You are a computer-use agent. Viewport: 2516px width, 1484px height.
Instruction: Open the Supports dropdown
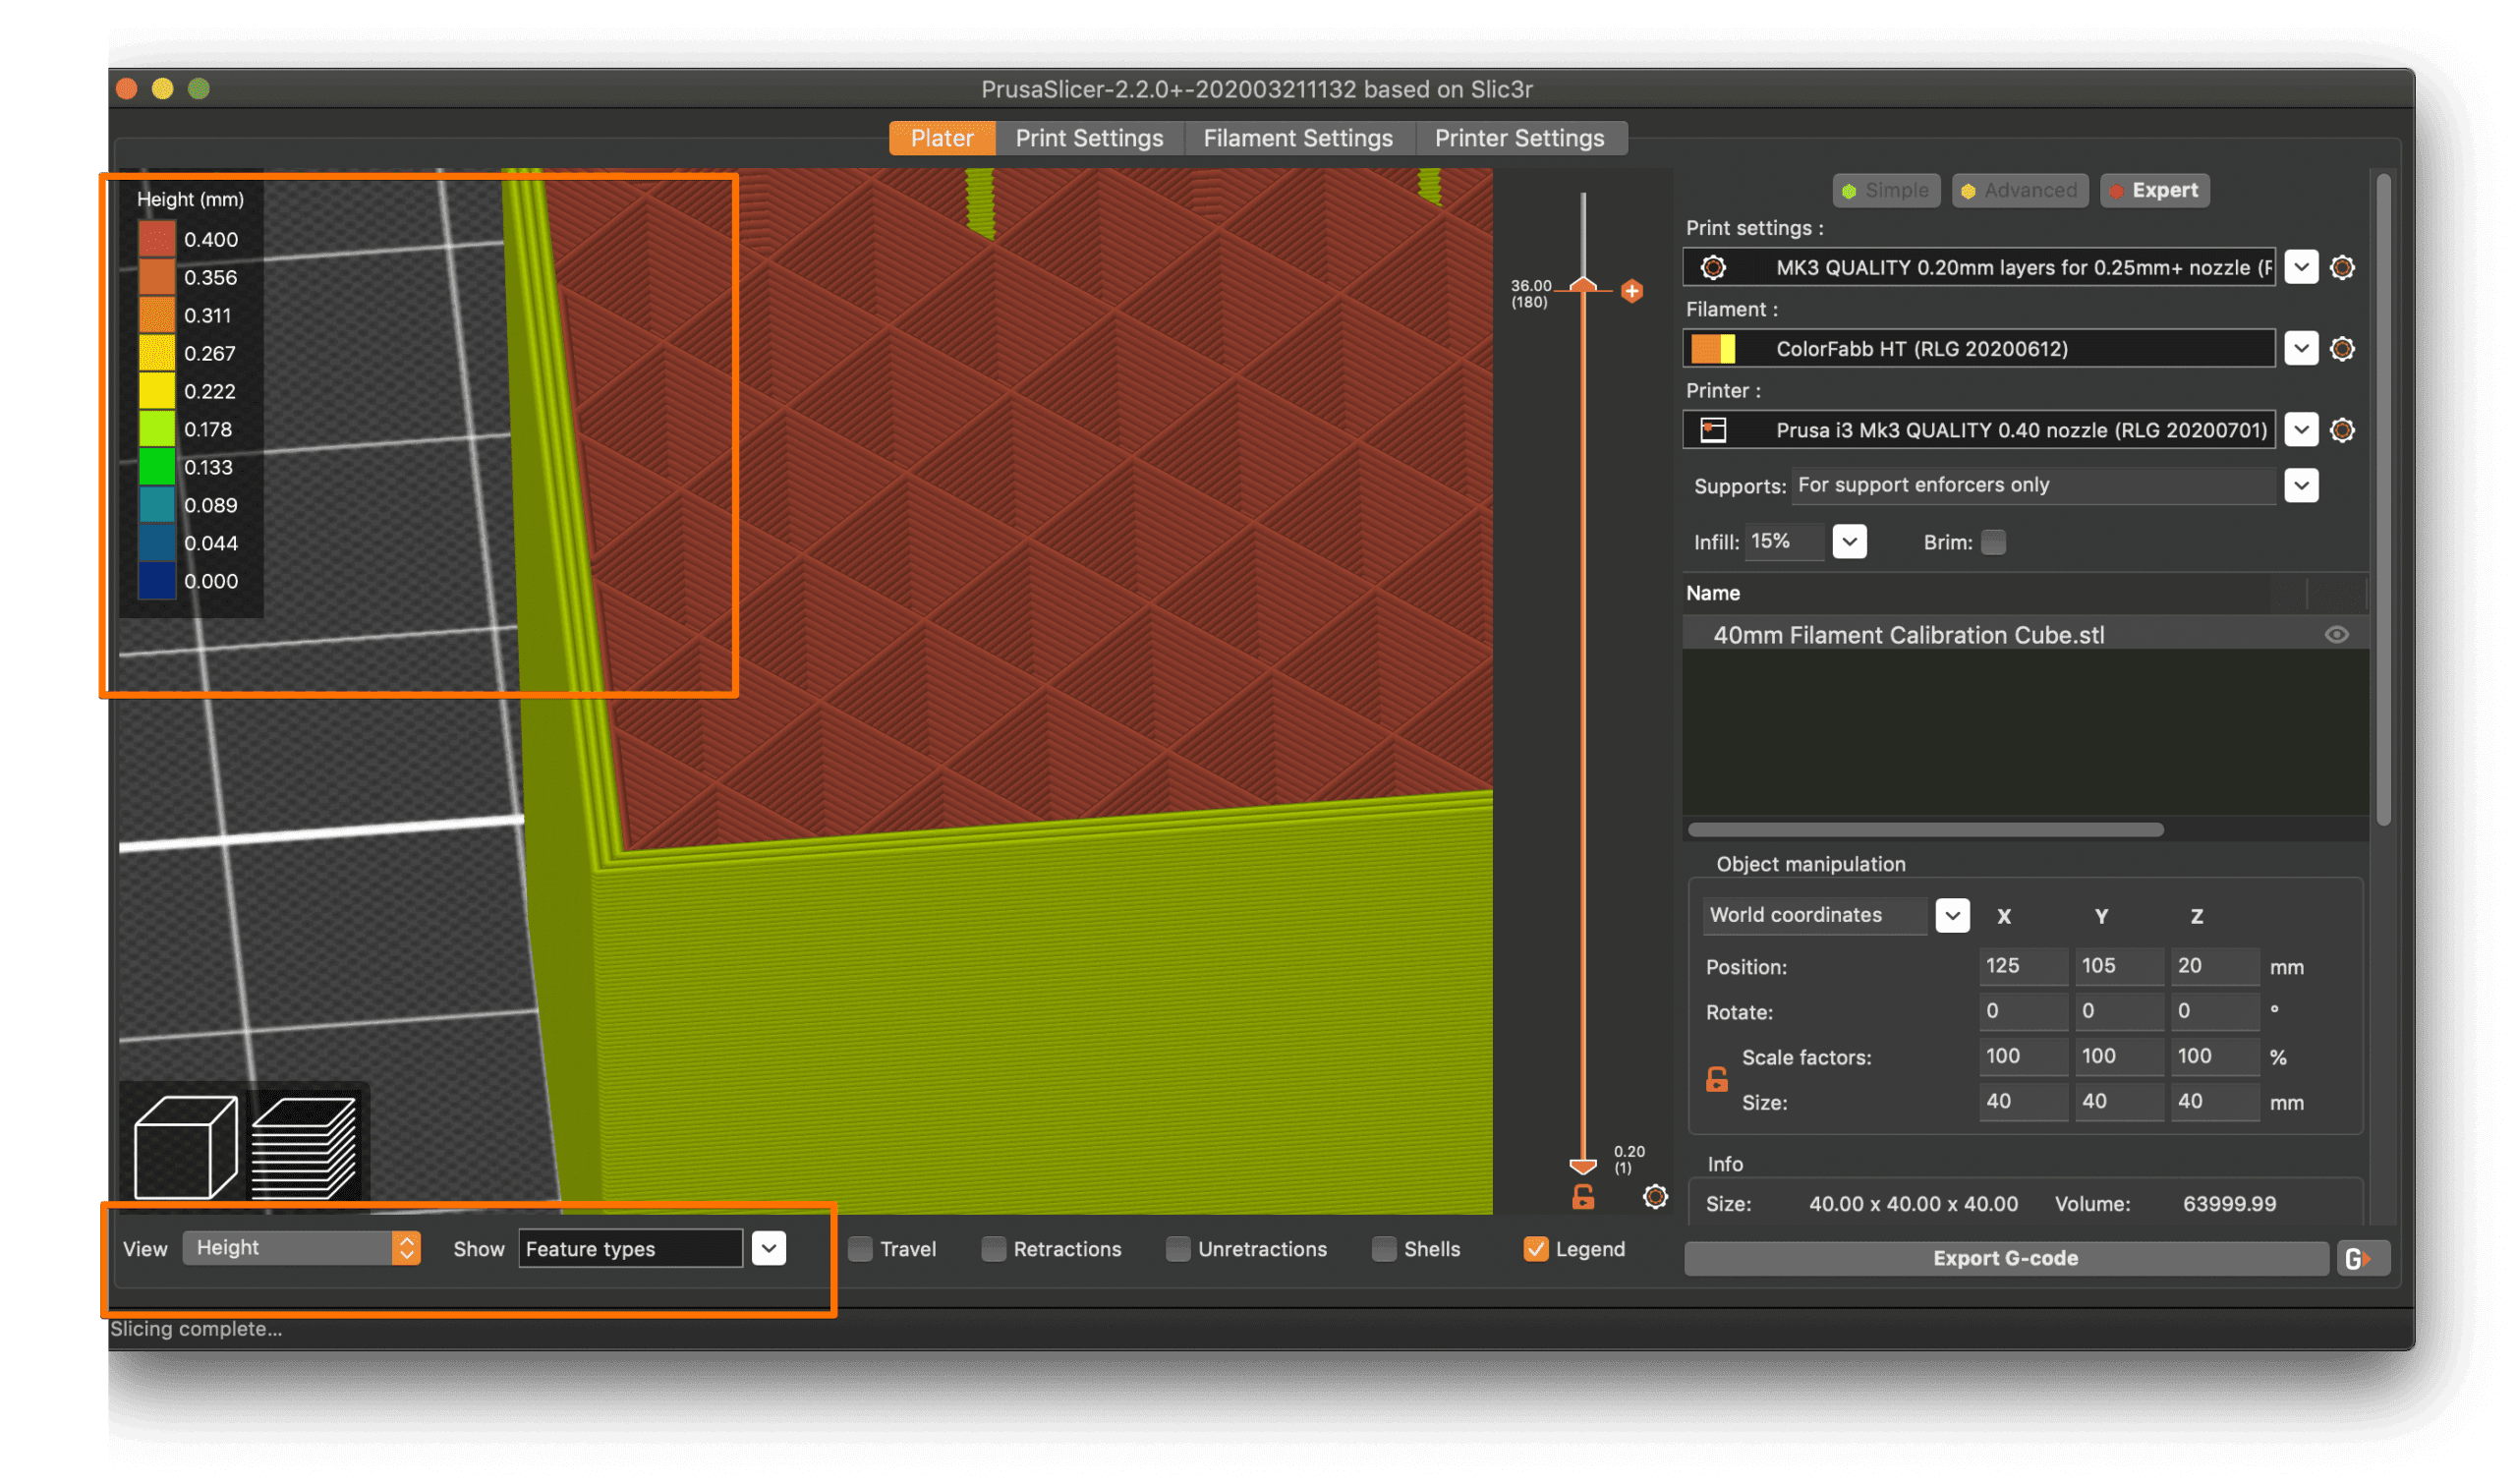pyautogui.click(x=2301, y=486)
